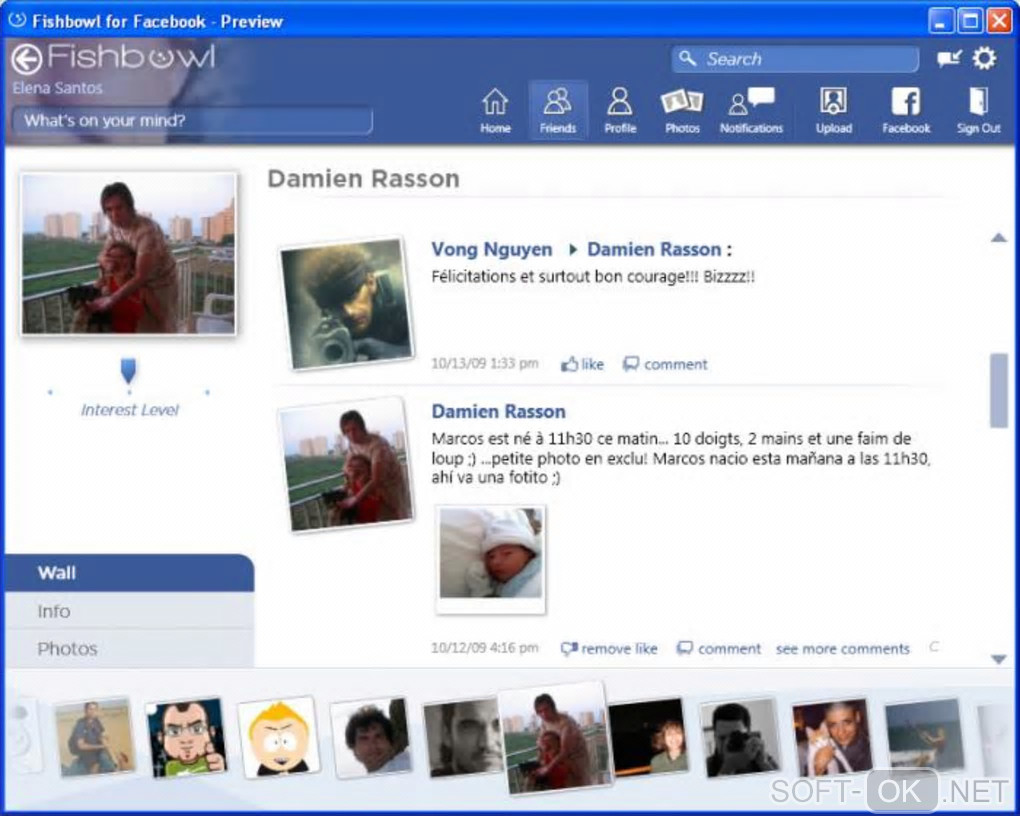Select the Photos tab in the sidebar
This screenshot has height=816, width=1020.
tap(129, 648)
